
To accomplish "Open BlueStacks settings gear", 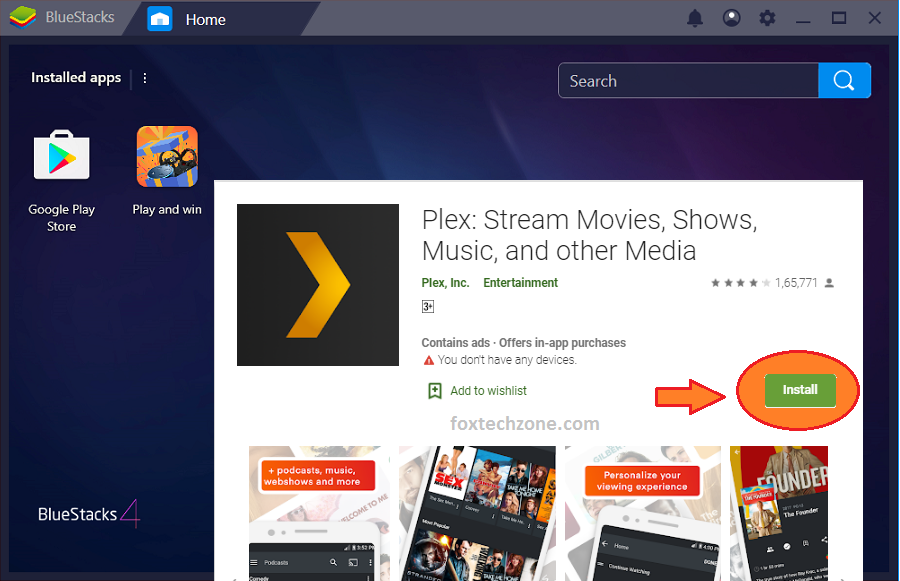I will click(767, 18).
